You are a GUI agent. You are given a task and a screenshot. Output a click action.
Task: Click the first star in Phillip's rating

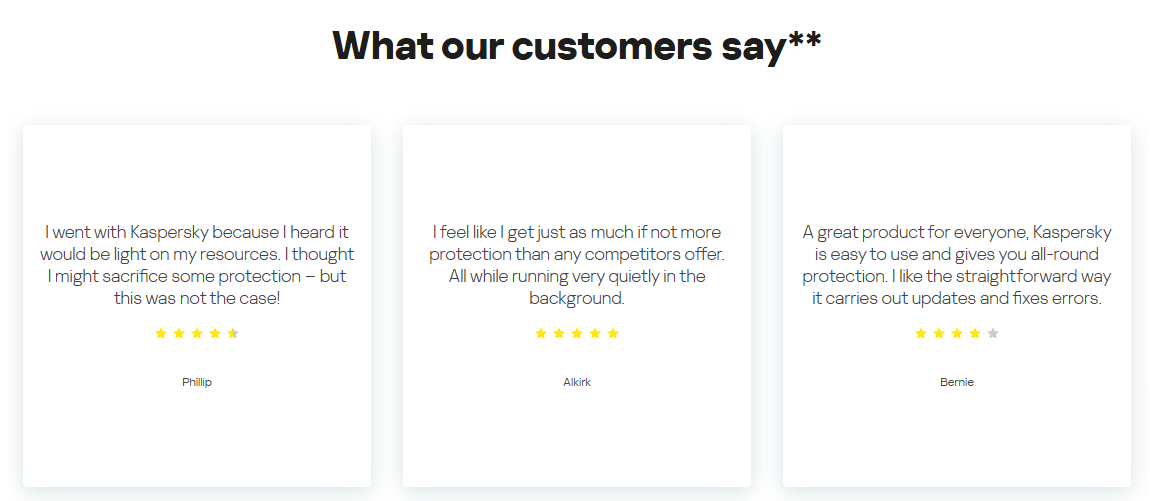click(x=161, y=334)
